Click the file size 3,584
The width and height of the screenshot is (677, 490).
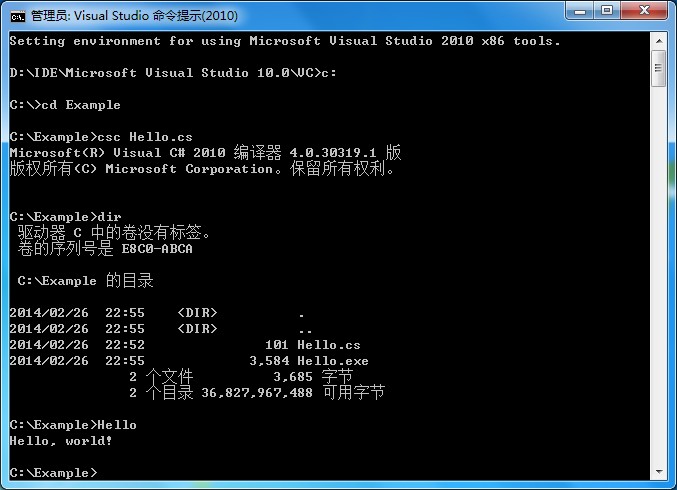point(269,361)
